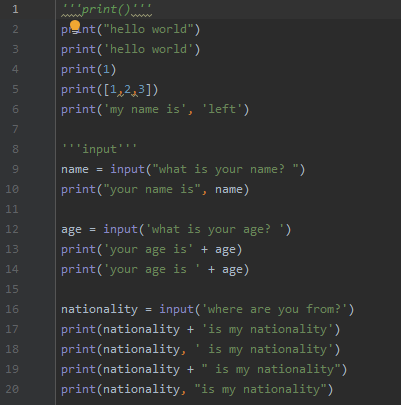This screenshot has width=401, height=405.
Task: Click the nationality variable on line 16
Action: [99, 309]
